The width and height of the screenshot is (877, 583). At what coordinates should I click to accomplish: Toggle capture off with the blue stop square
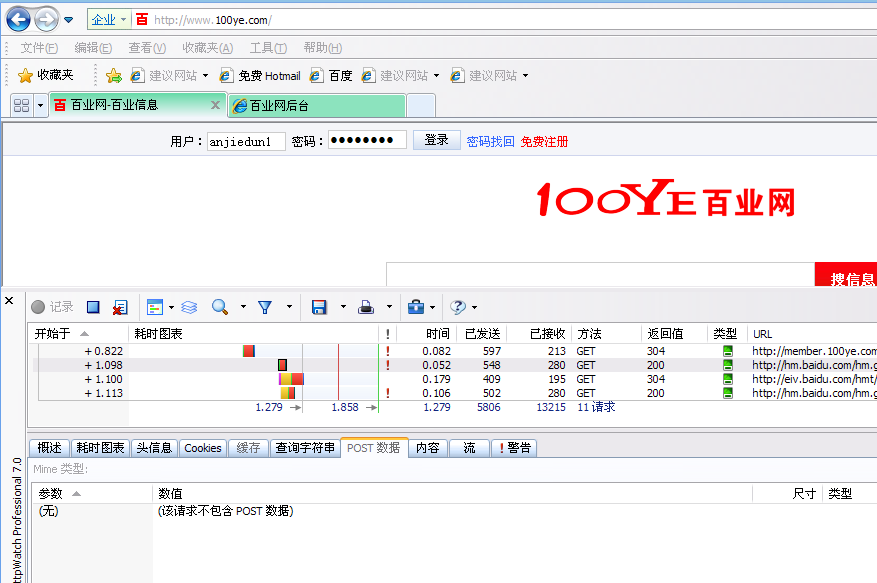(x=93, y=307)
